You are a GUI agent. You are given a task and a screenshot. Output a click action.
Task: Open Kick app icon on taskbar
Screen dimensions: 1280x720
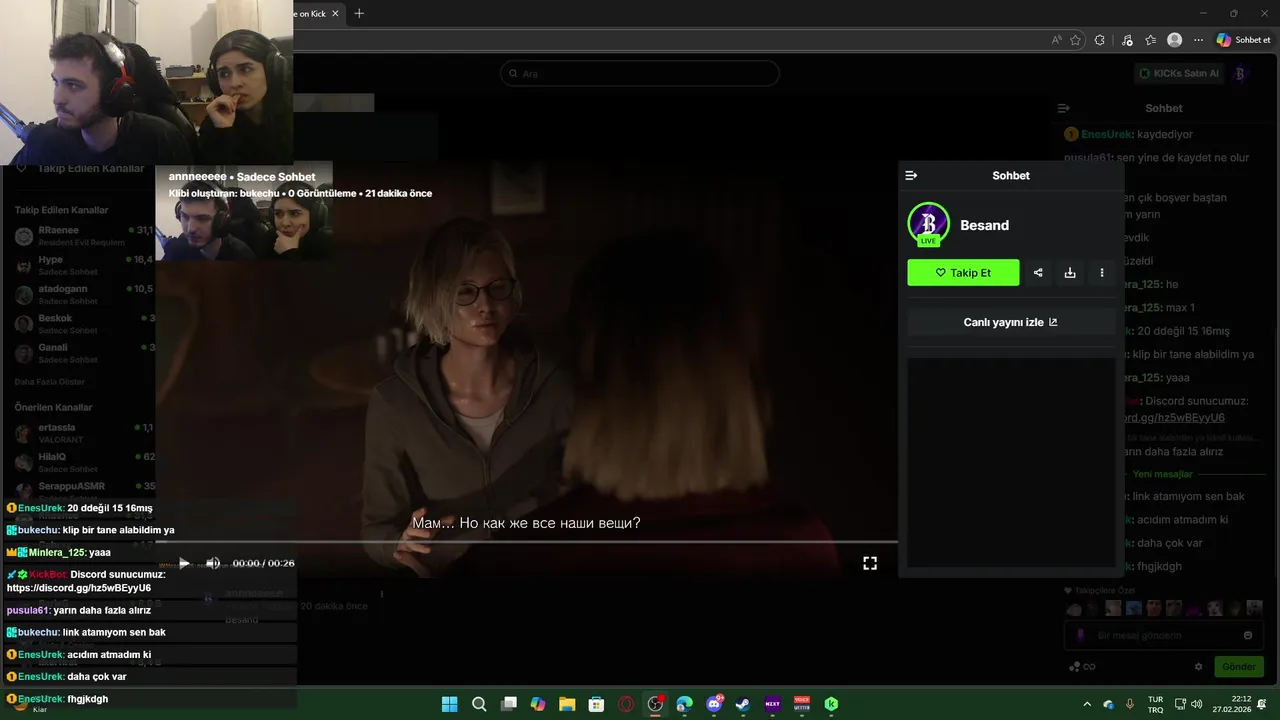tap(831, 704)
